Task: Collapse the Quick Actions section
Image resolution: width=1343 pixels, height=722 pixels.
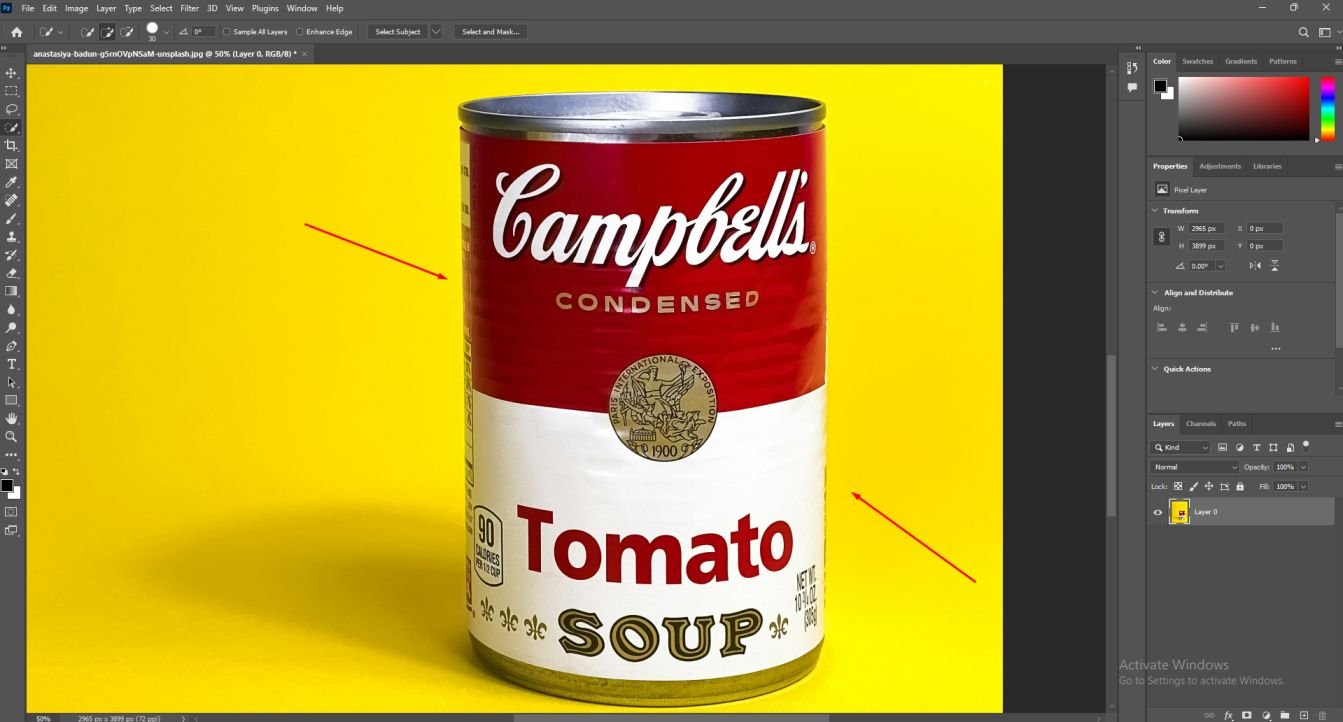Action: [1155, 369]
